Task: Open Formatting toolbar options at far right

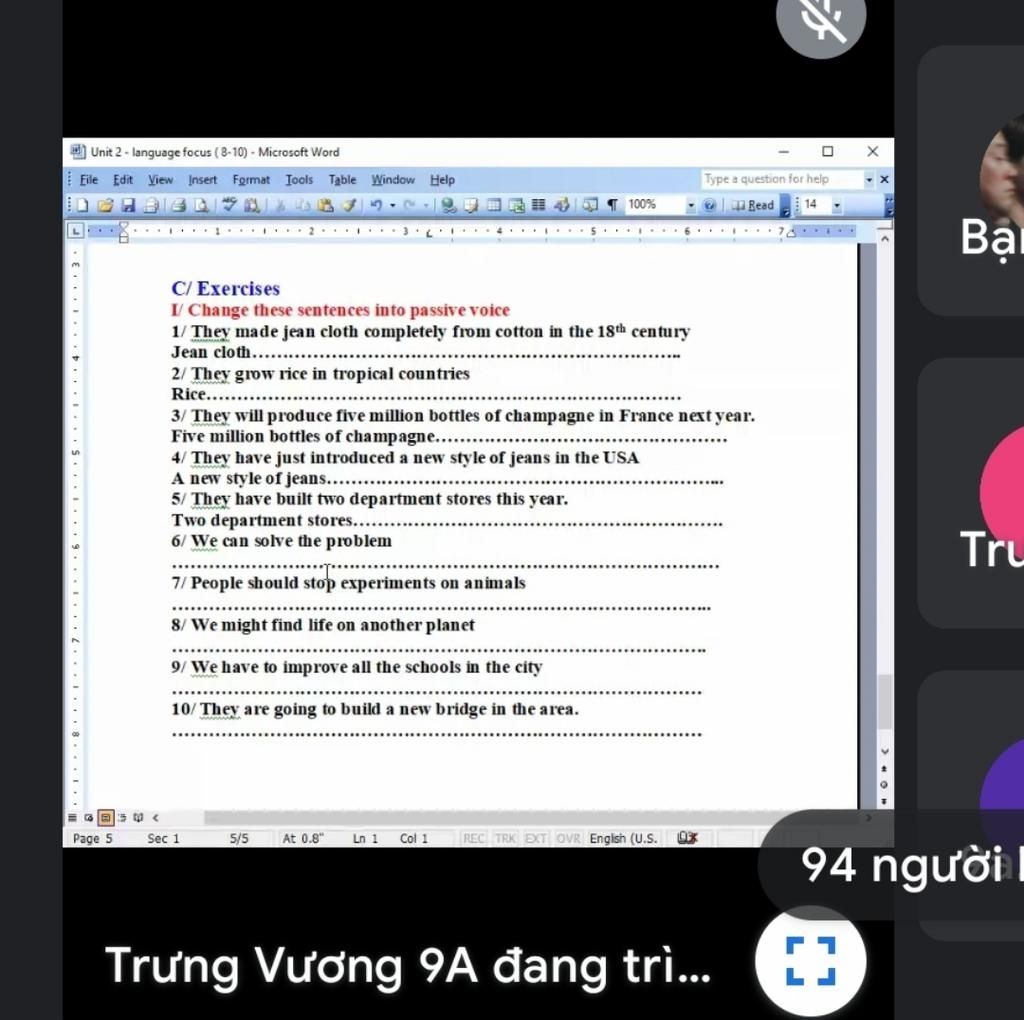Action: pos(889,206)
